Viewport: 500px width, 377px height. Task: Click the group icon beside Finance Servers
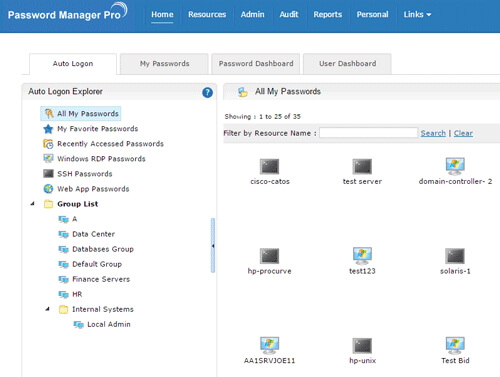click(x=63, y=279)
